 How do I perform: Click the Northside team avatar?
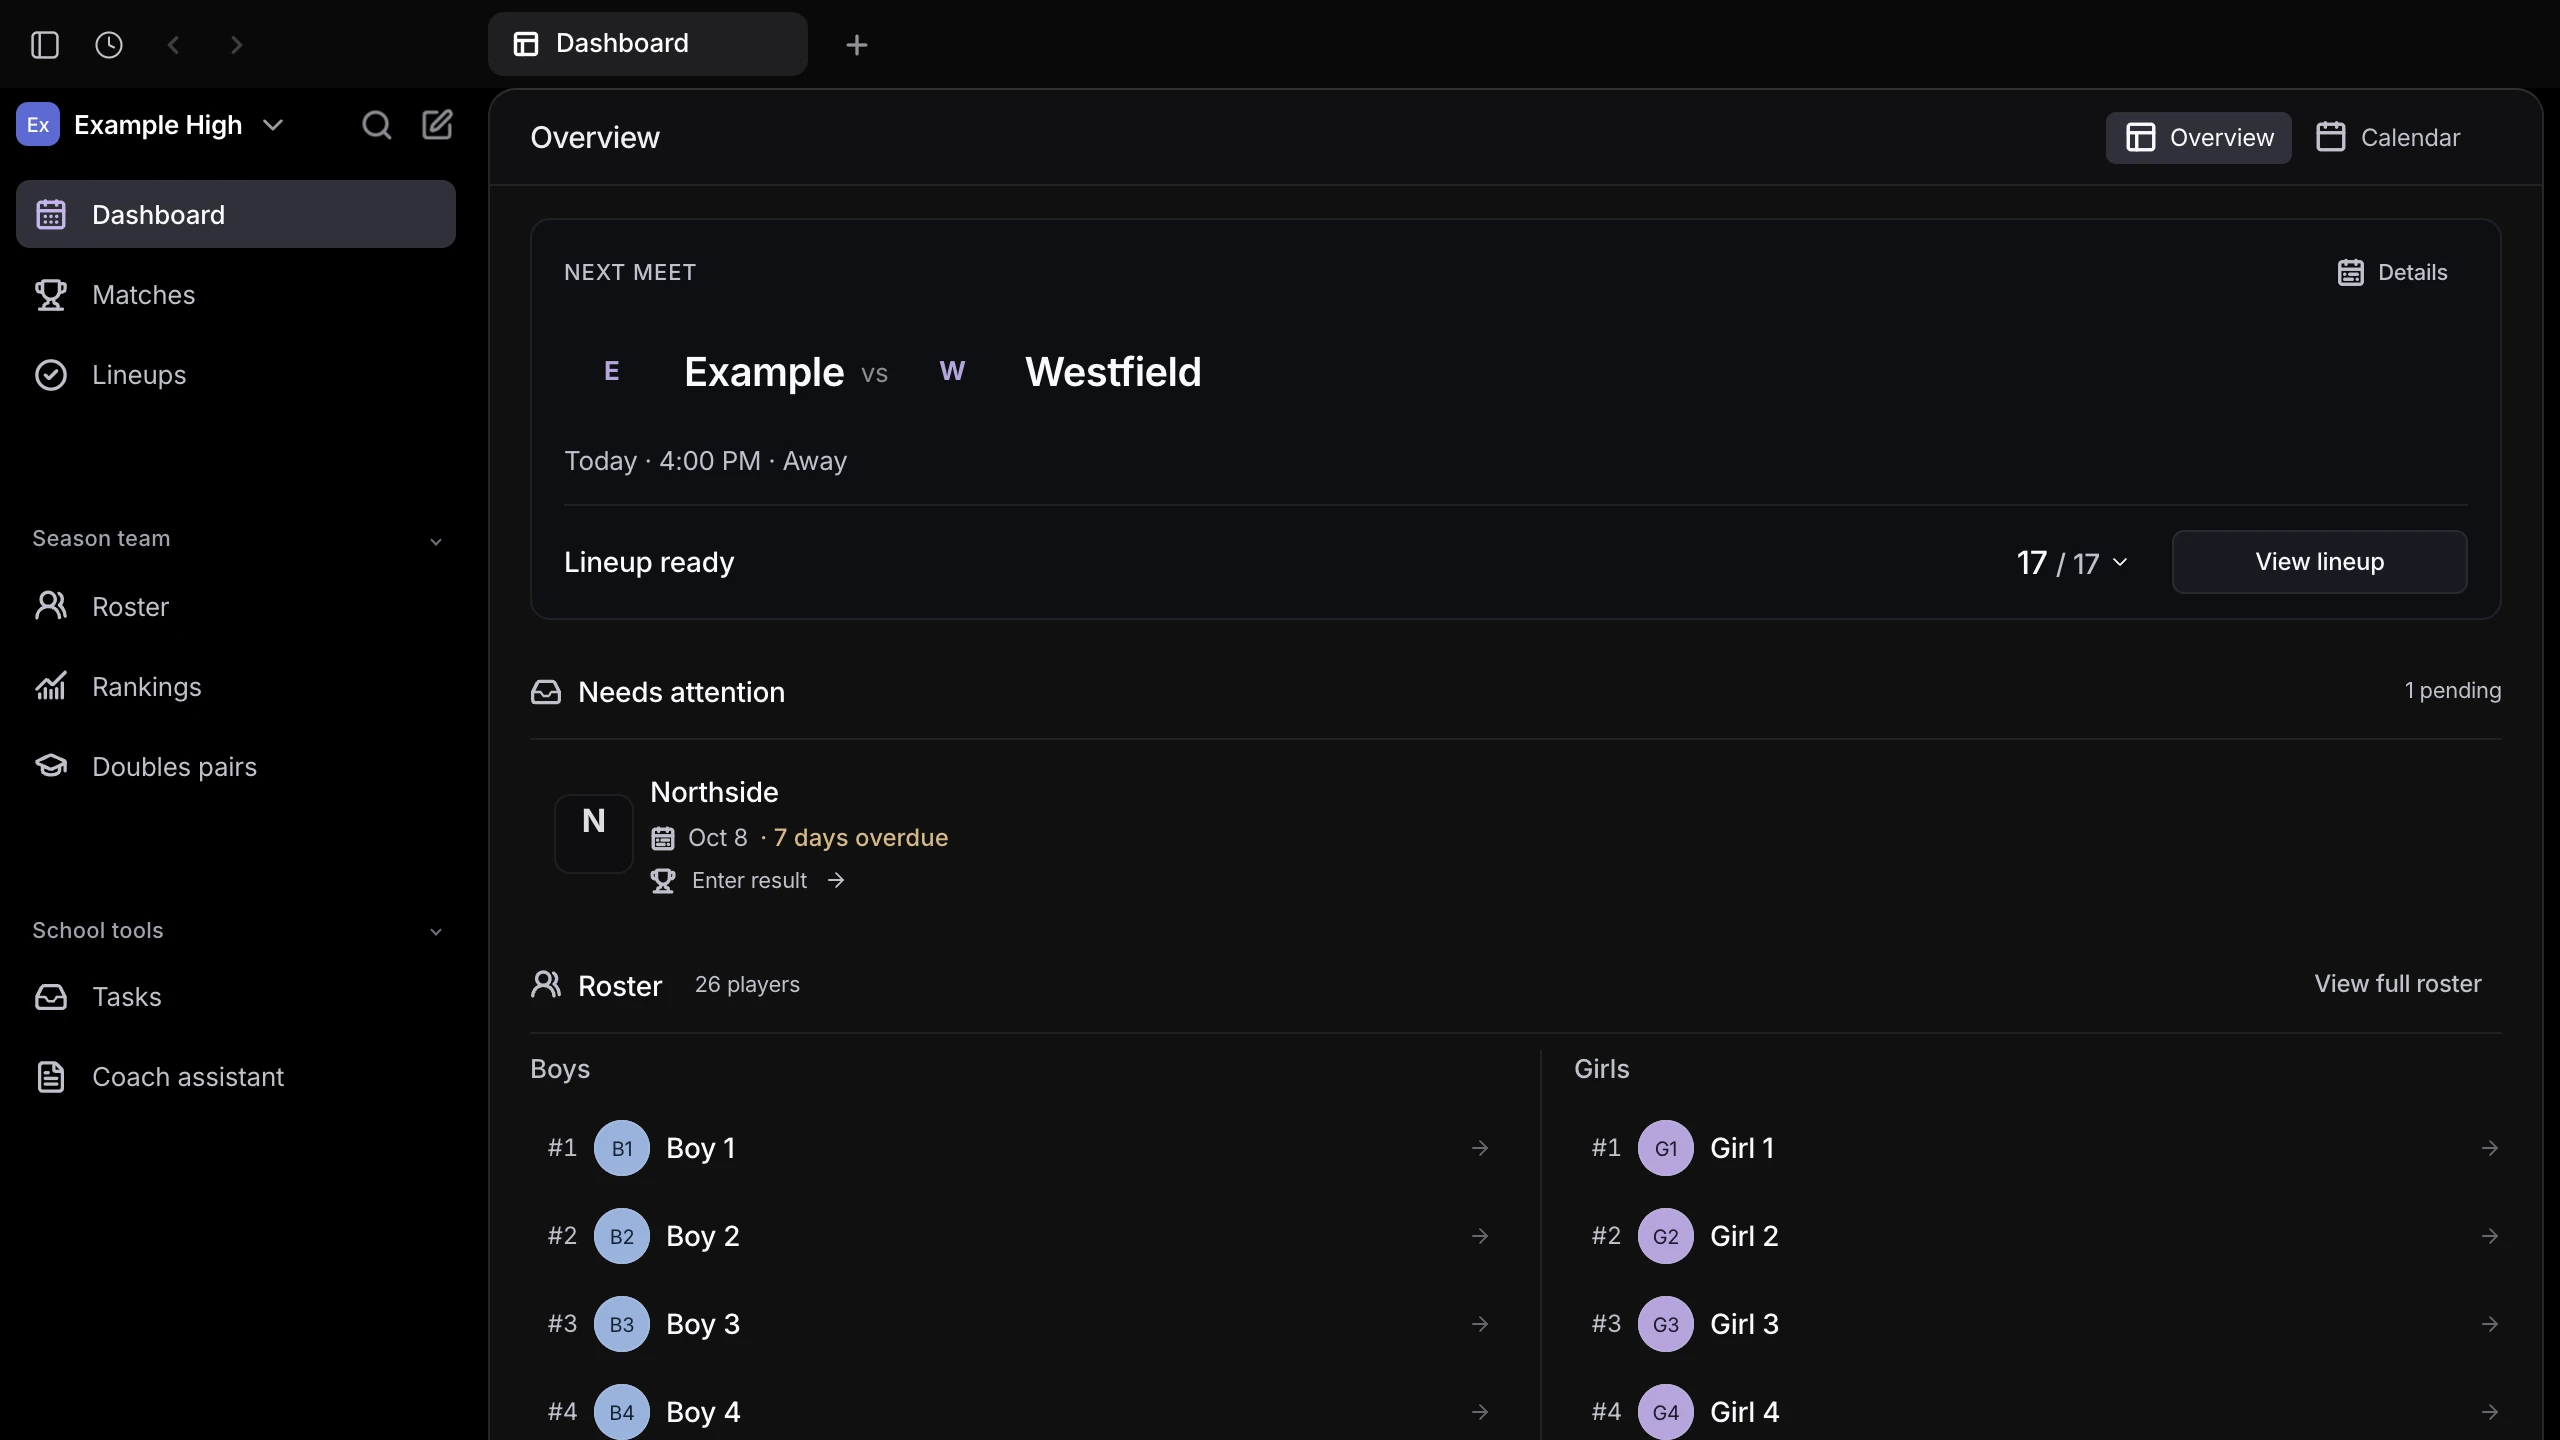point(594,833)
